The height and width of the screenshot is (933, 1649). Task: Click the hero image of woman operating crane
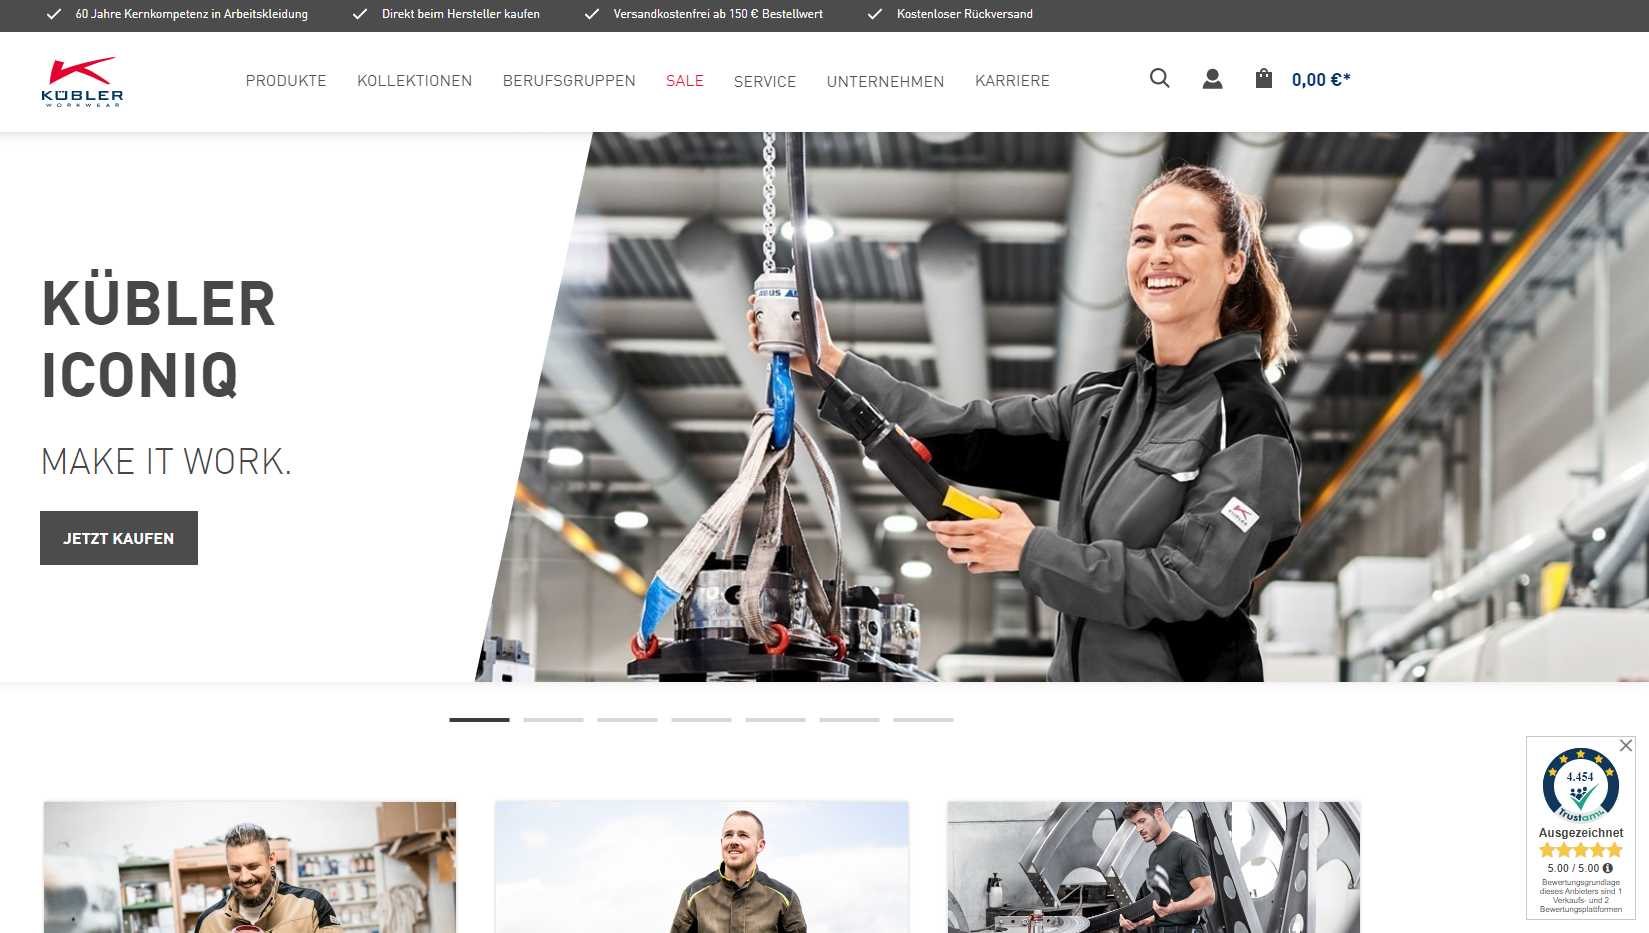click(x=1062, y=407)
